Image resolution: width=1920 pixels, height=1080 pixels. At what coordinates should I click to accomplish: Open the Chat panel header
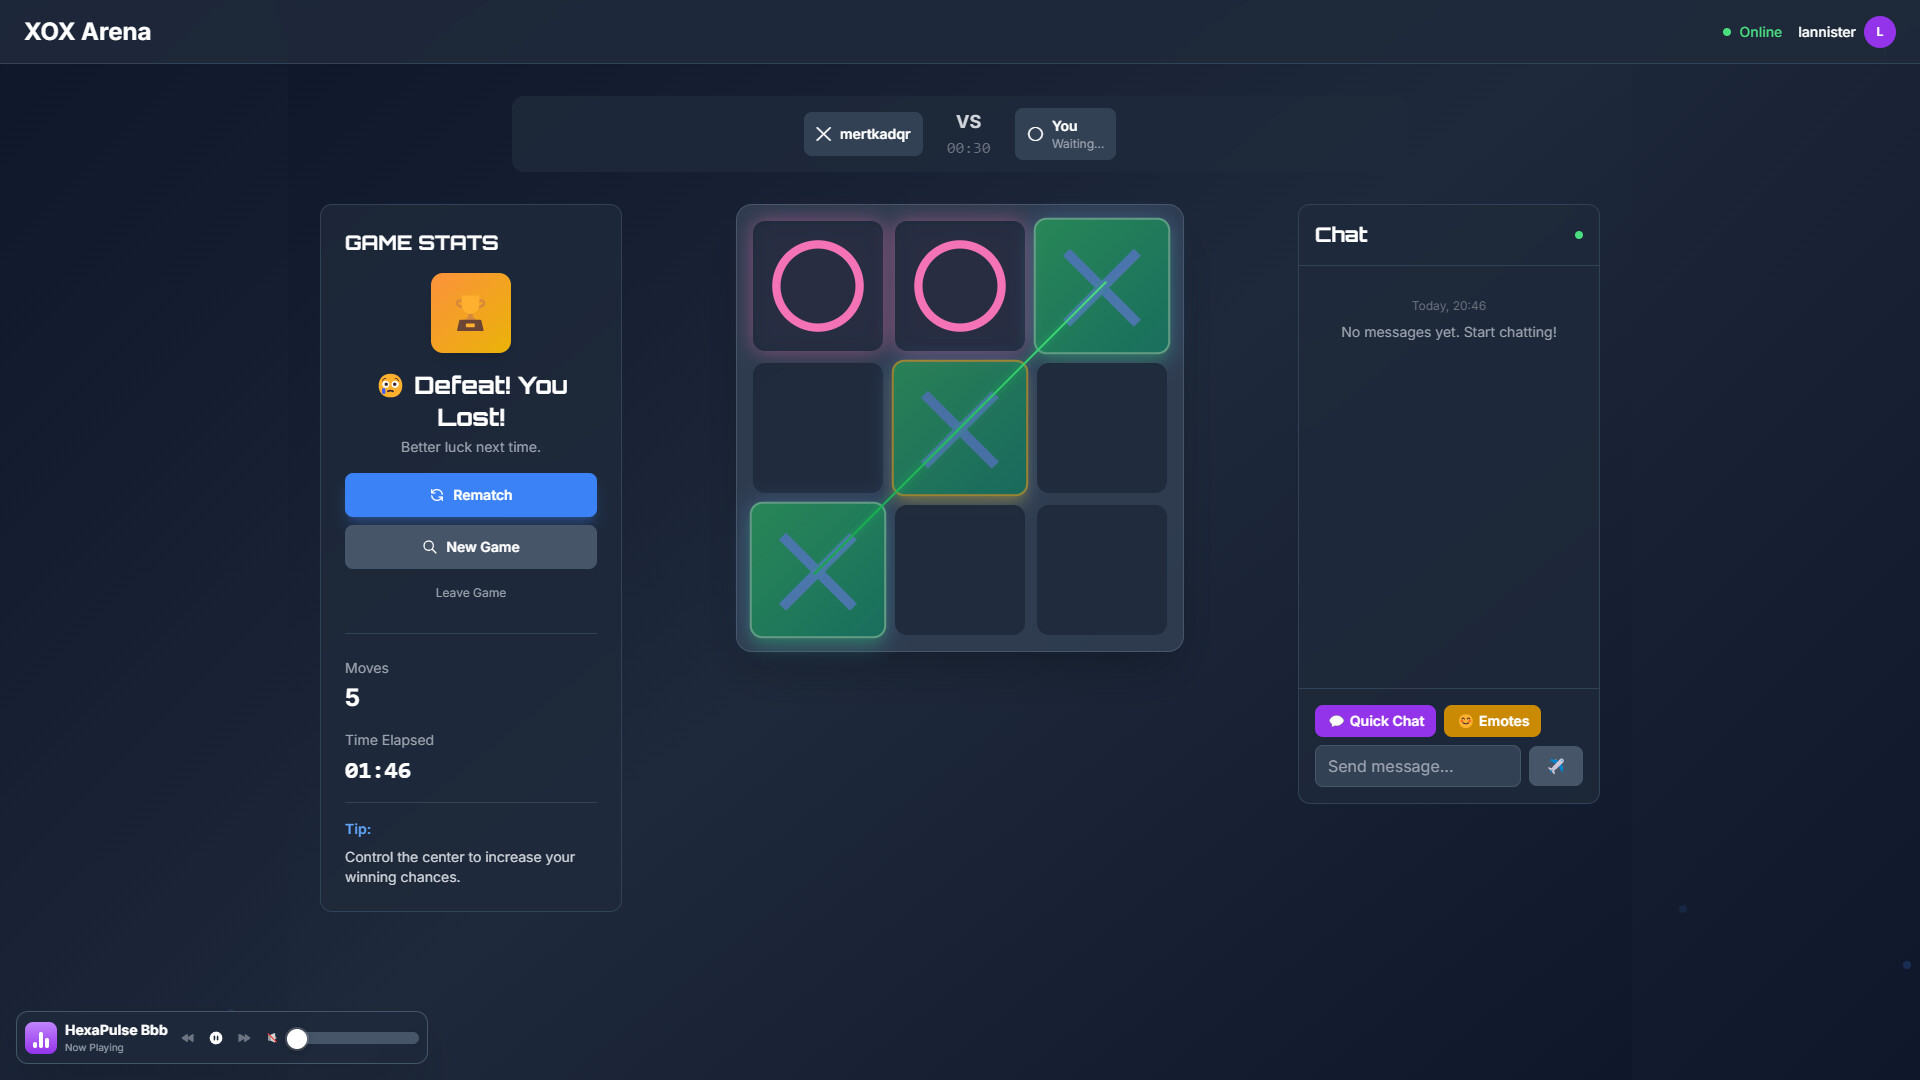[x=1341, y=235]
